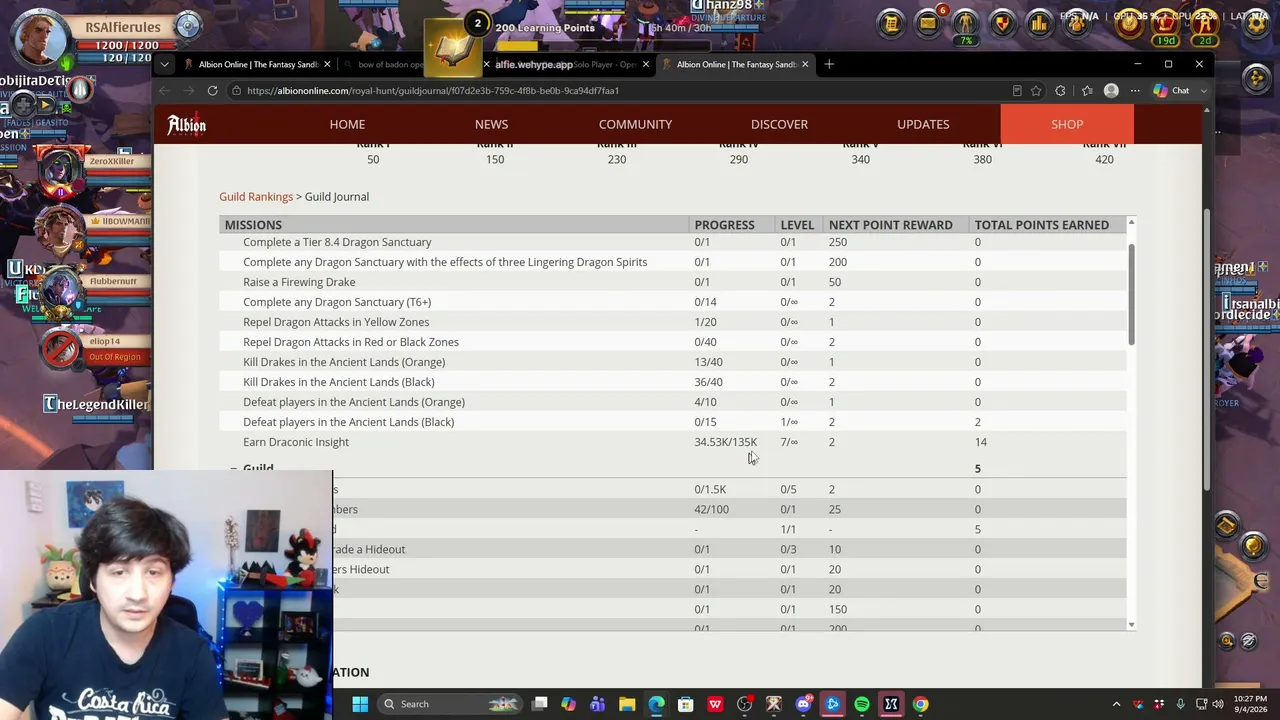
Task: Click the 34.53K/135K progress value
Action: (x=726, y=442)
